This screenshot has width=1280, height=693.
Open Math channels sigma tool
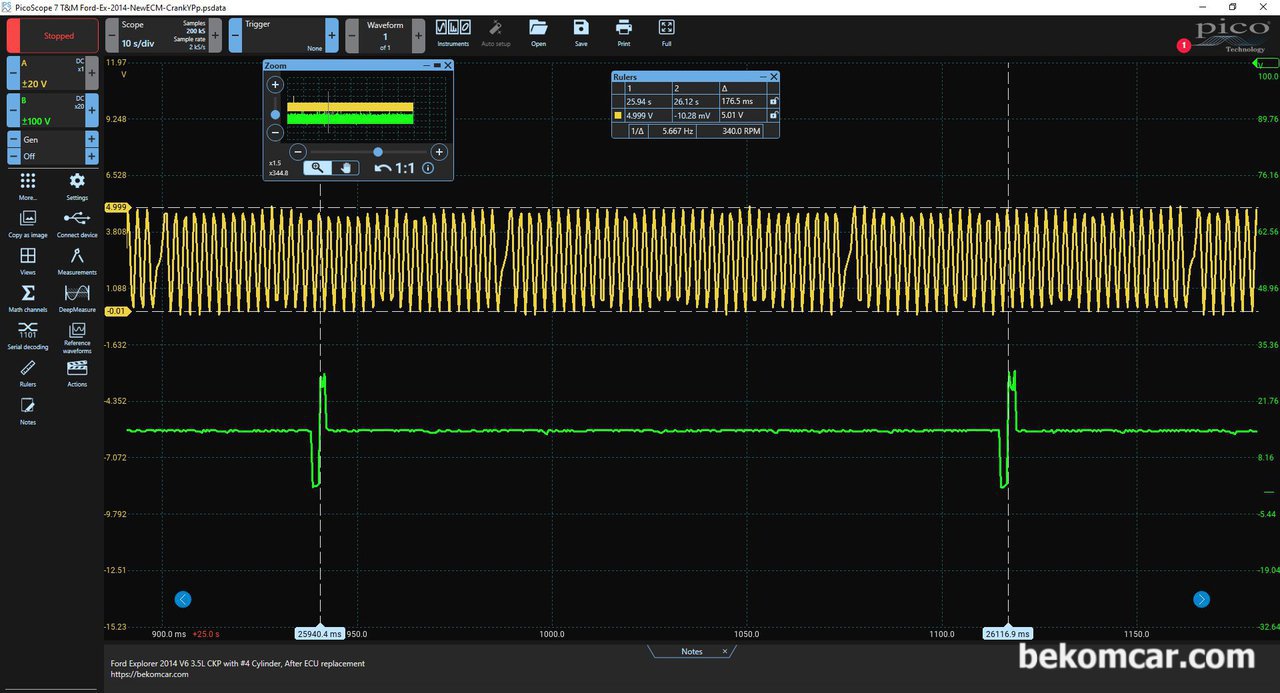28,297
